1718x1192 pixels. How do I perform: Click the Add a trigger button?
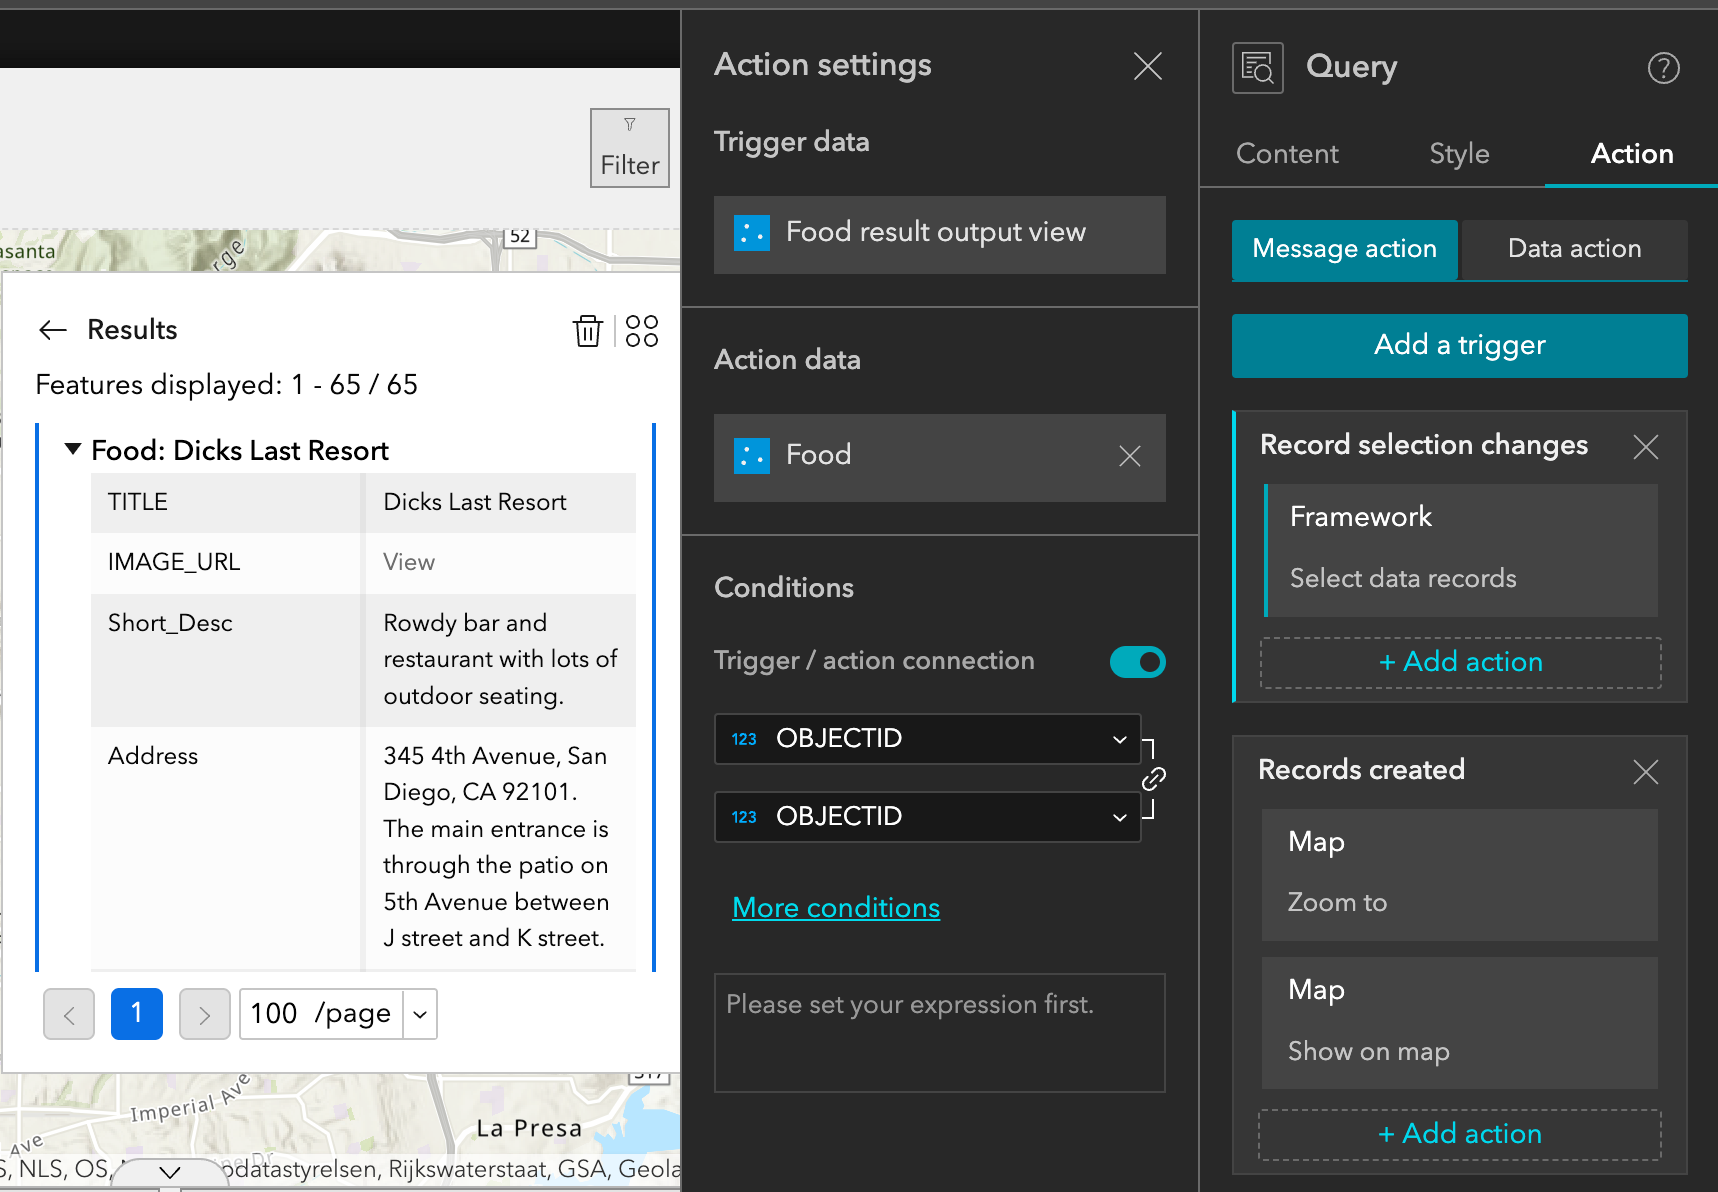(1459, 345)
